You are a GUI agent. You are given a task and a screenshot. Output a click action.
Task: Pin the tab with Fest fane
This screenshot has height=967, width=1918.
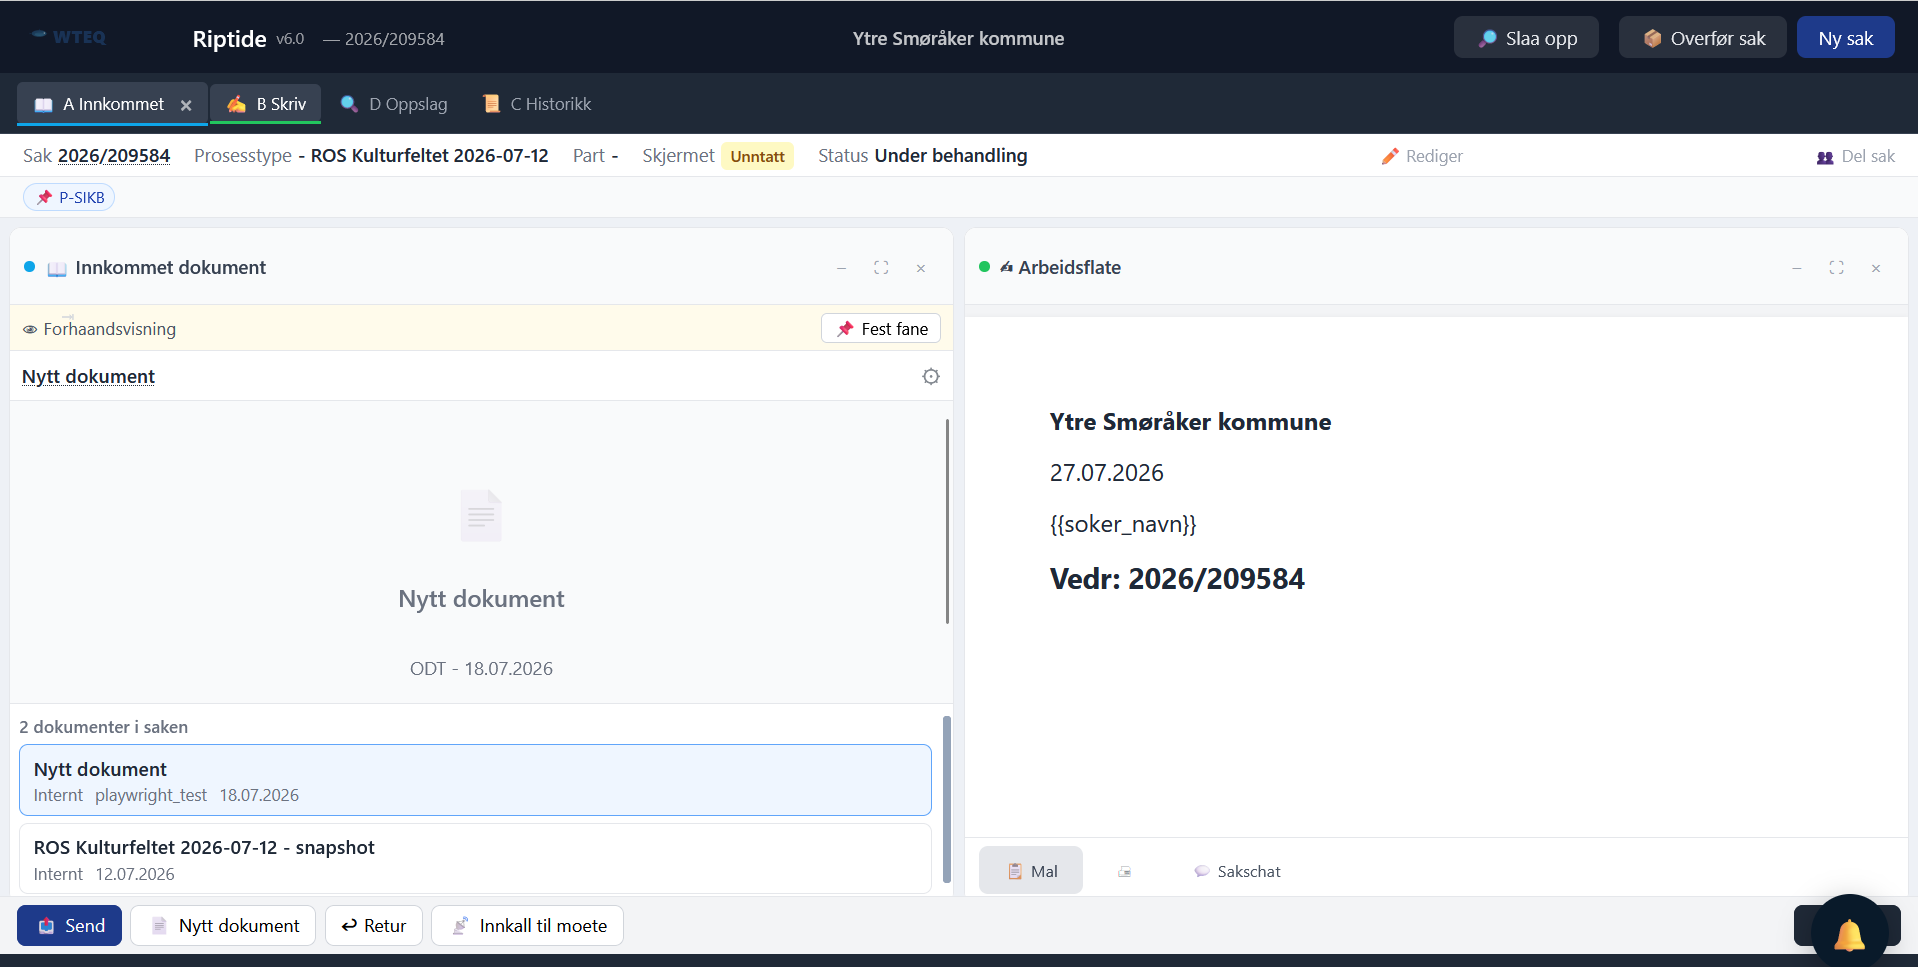coord(881,328)
